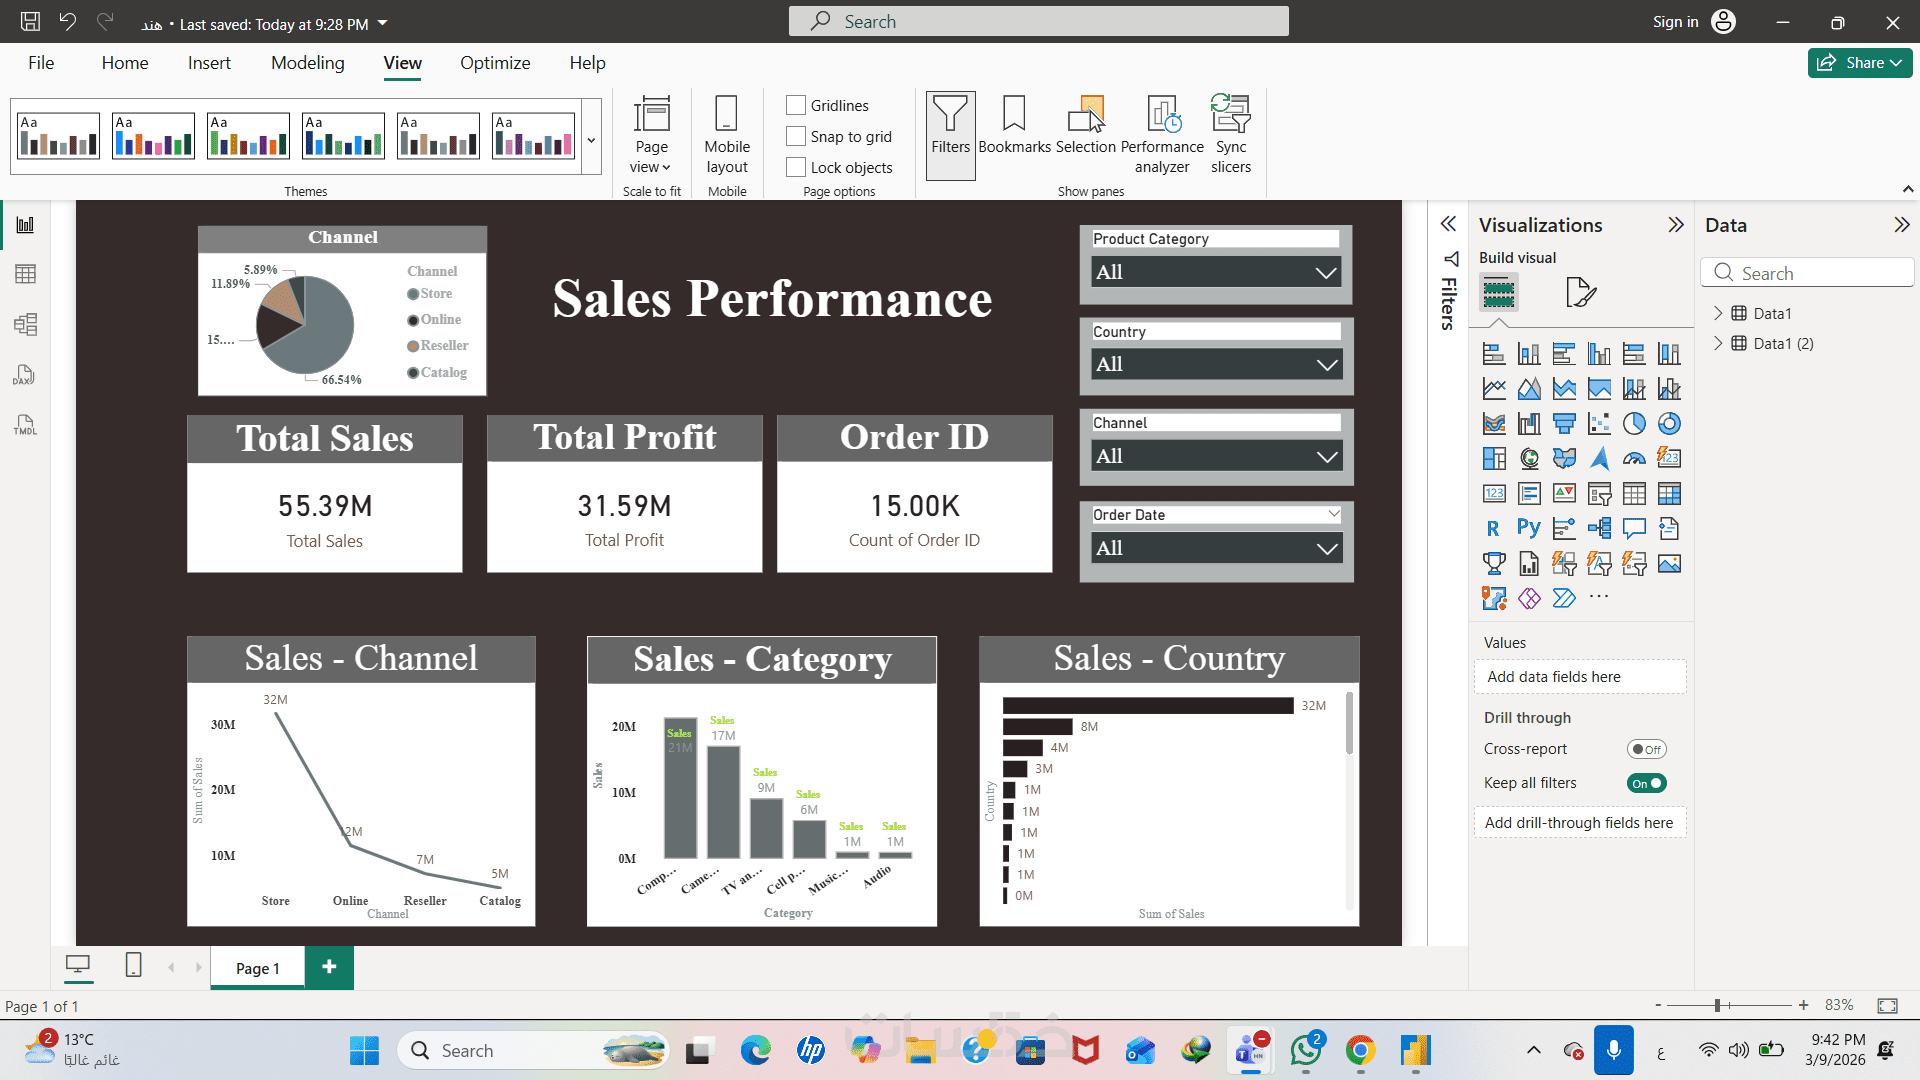This screenshot has height=1080, width=1920.
Task: Click the Share button
Action: click(1859, 63)
